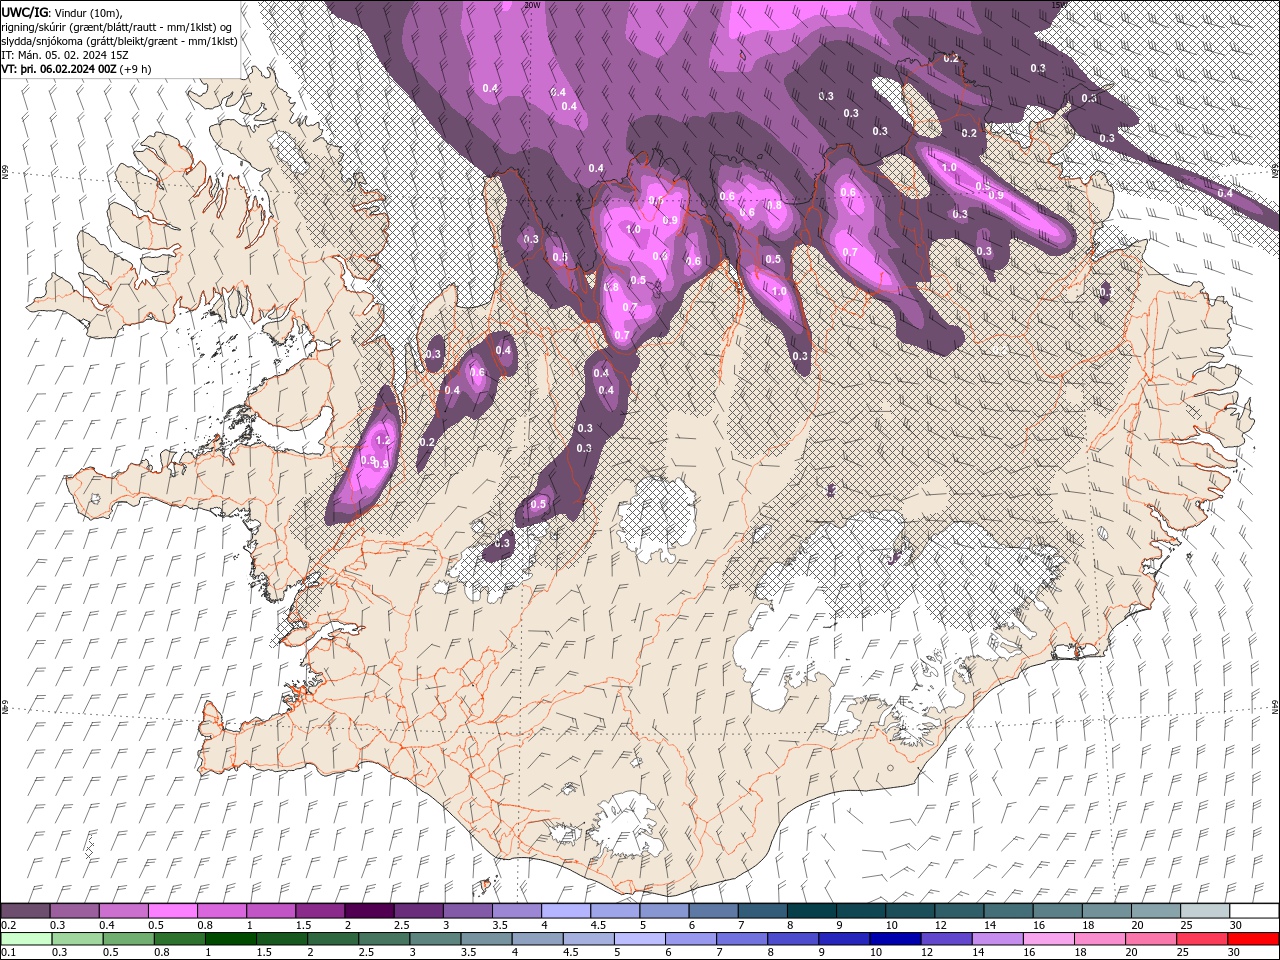Screen dimensions: 1280x960
Task: Click the white swatch after 30, top legend row
Action: [1254, 911]
